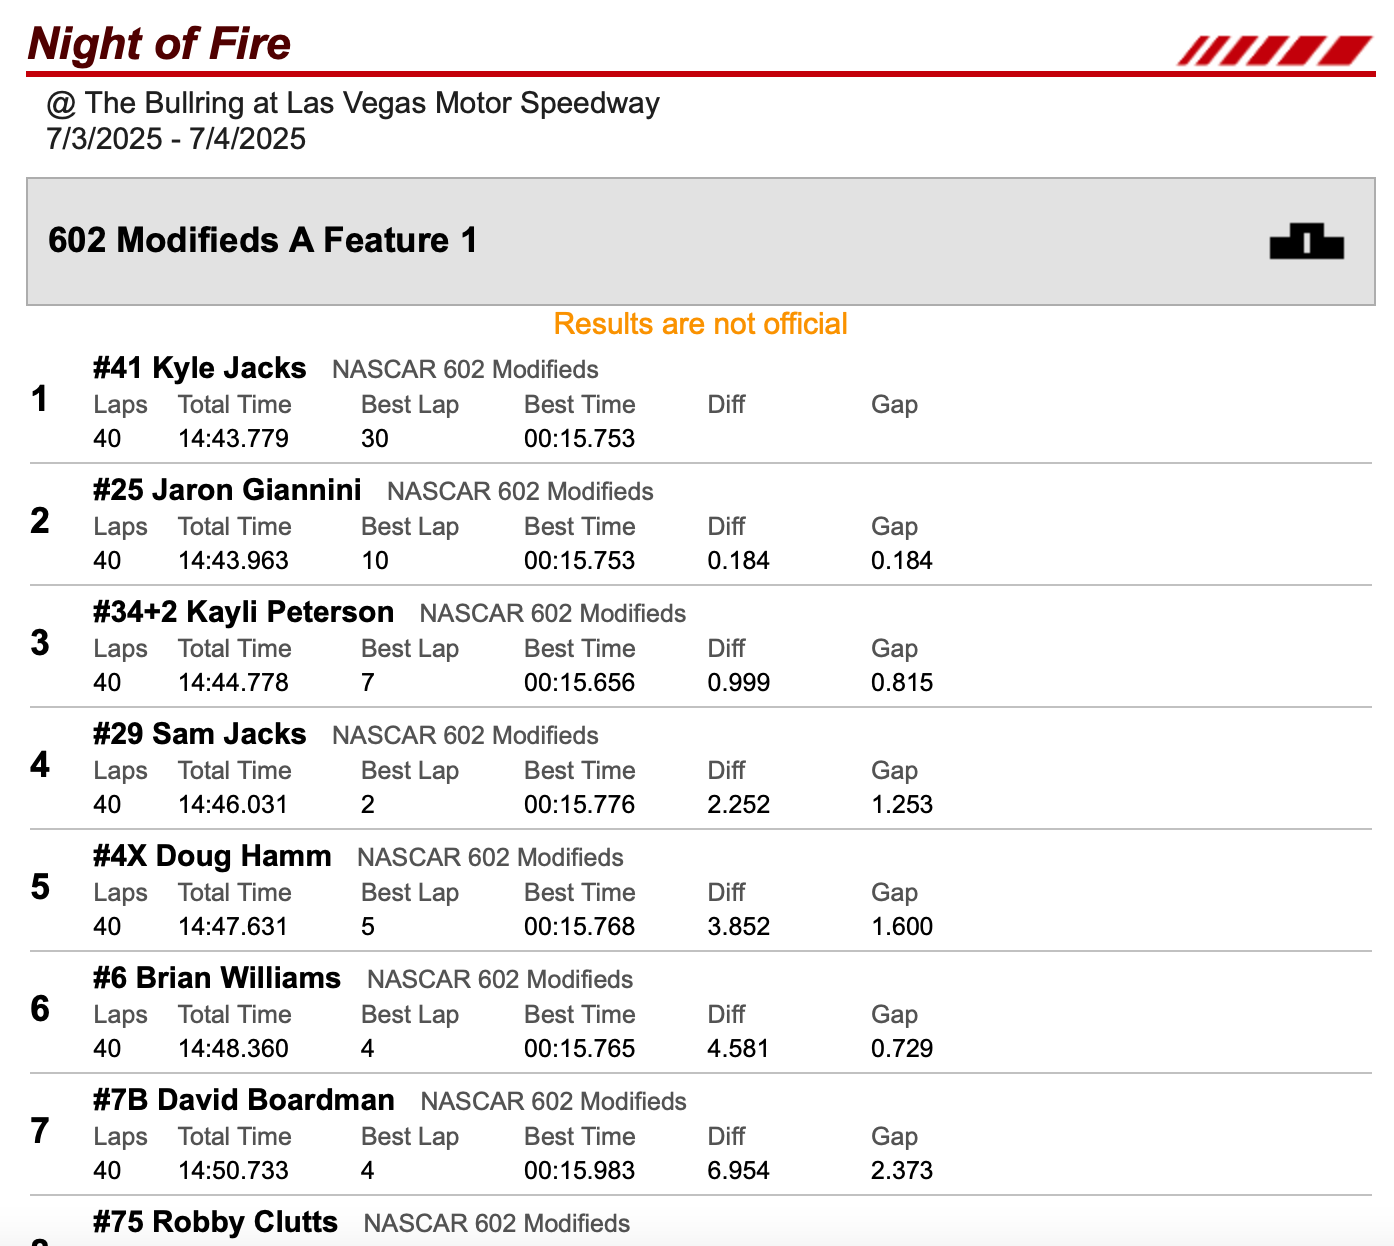Select driver #4X Doug Hamm
Screen dimensions: 1394x1246
[x=212, y=856]
